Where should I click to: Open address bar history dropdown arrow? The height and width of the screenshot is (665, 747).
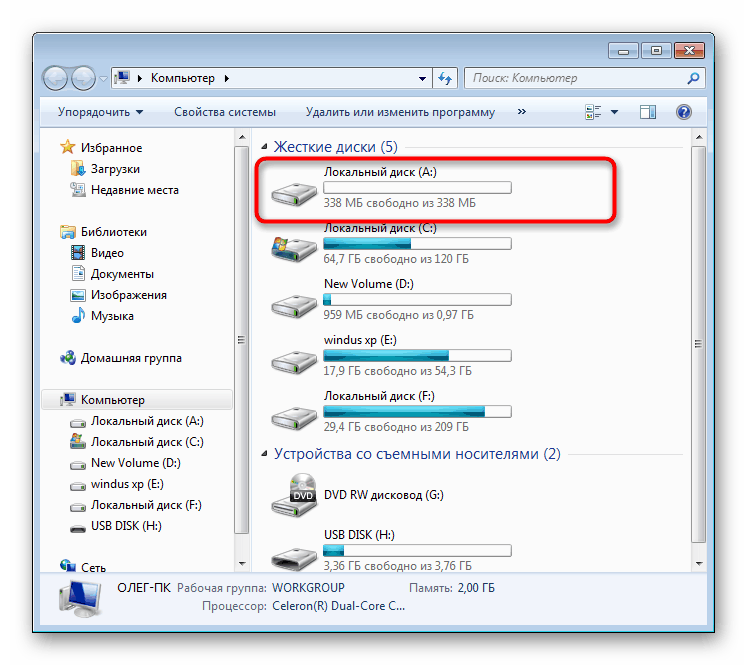[x=422, y=78]
